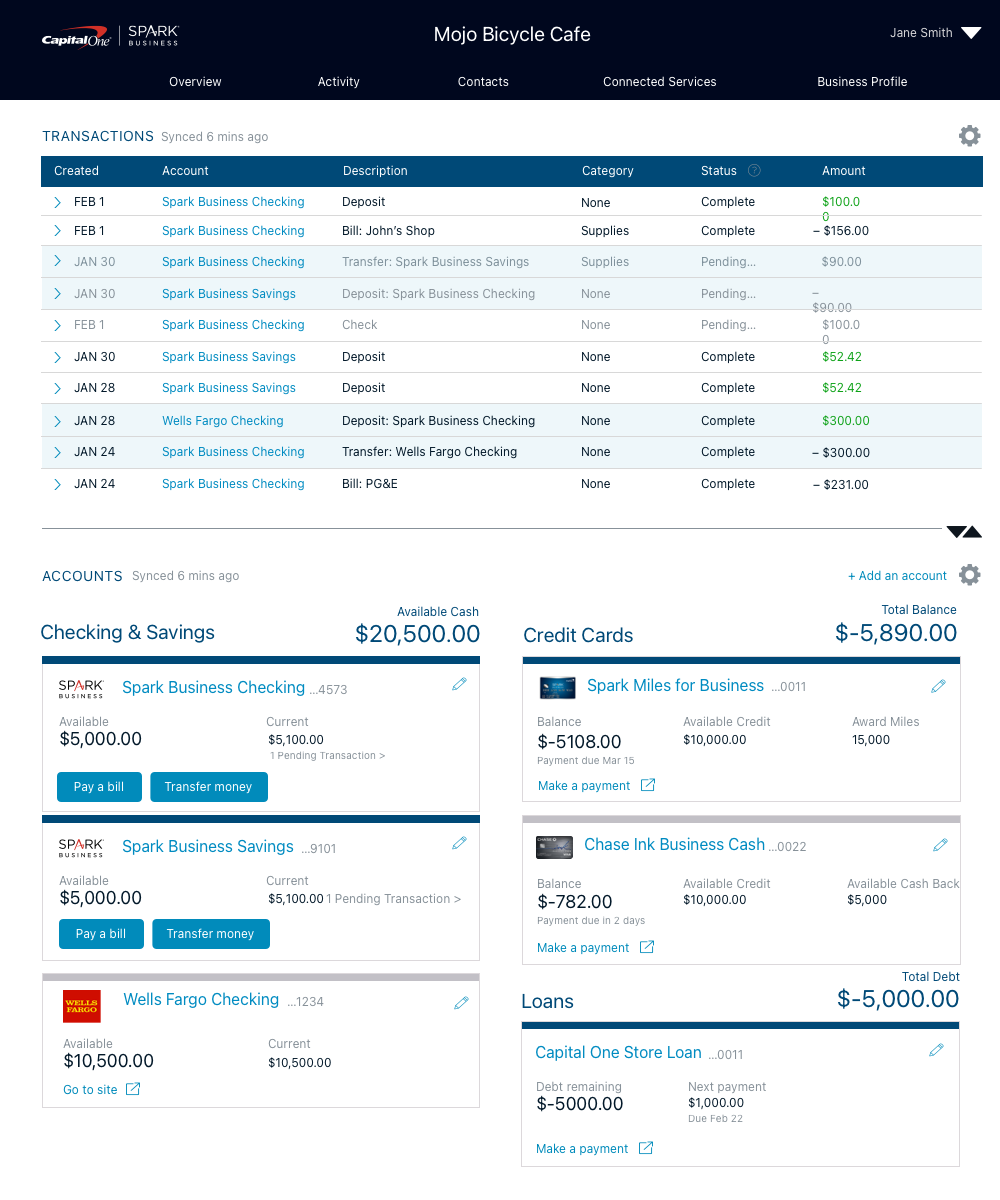Click Pay a bill under Spark Business Checking

pos(99,787)
